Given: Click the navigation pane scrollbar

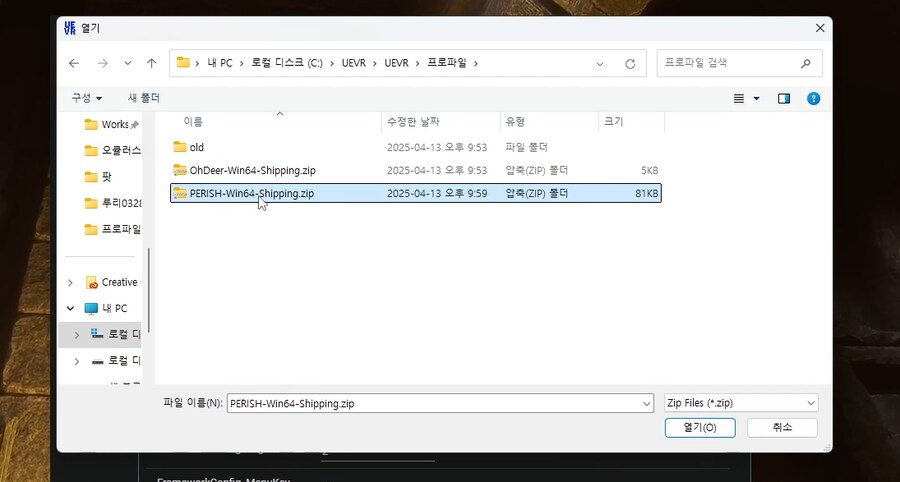Looking at the screenshot, I should (149, 290).
